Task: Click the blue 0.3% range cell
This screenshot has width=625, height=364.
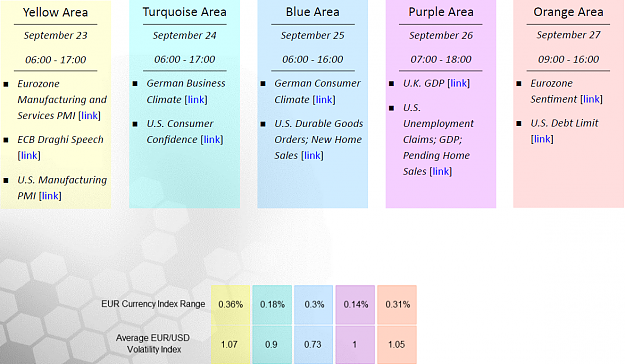Action: tap(314, 305)
